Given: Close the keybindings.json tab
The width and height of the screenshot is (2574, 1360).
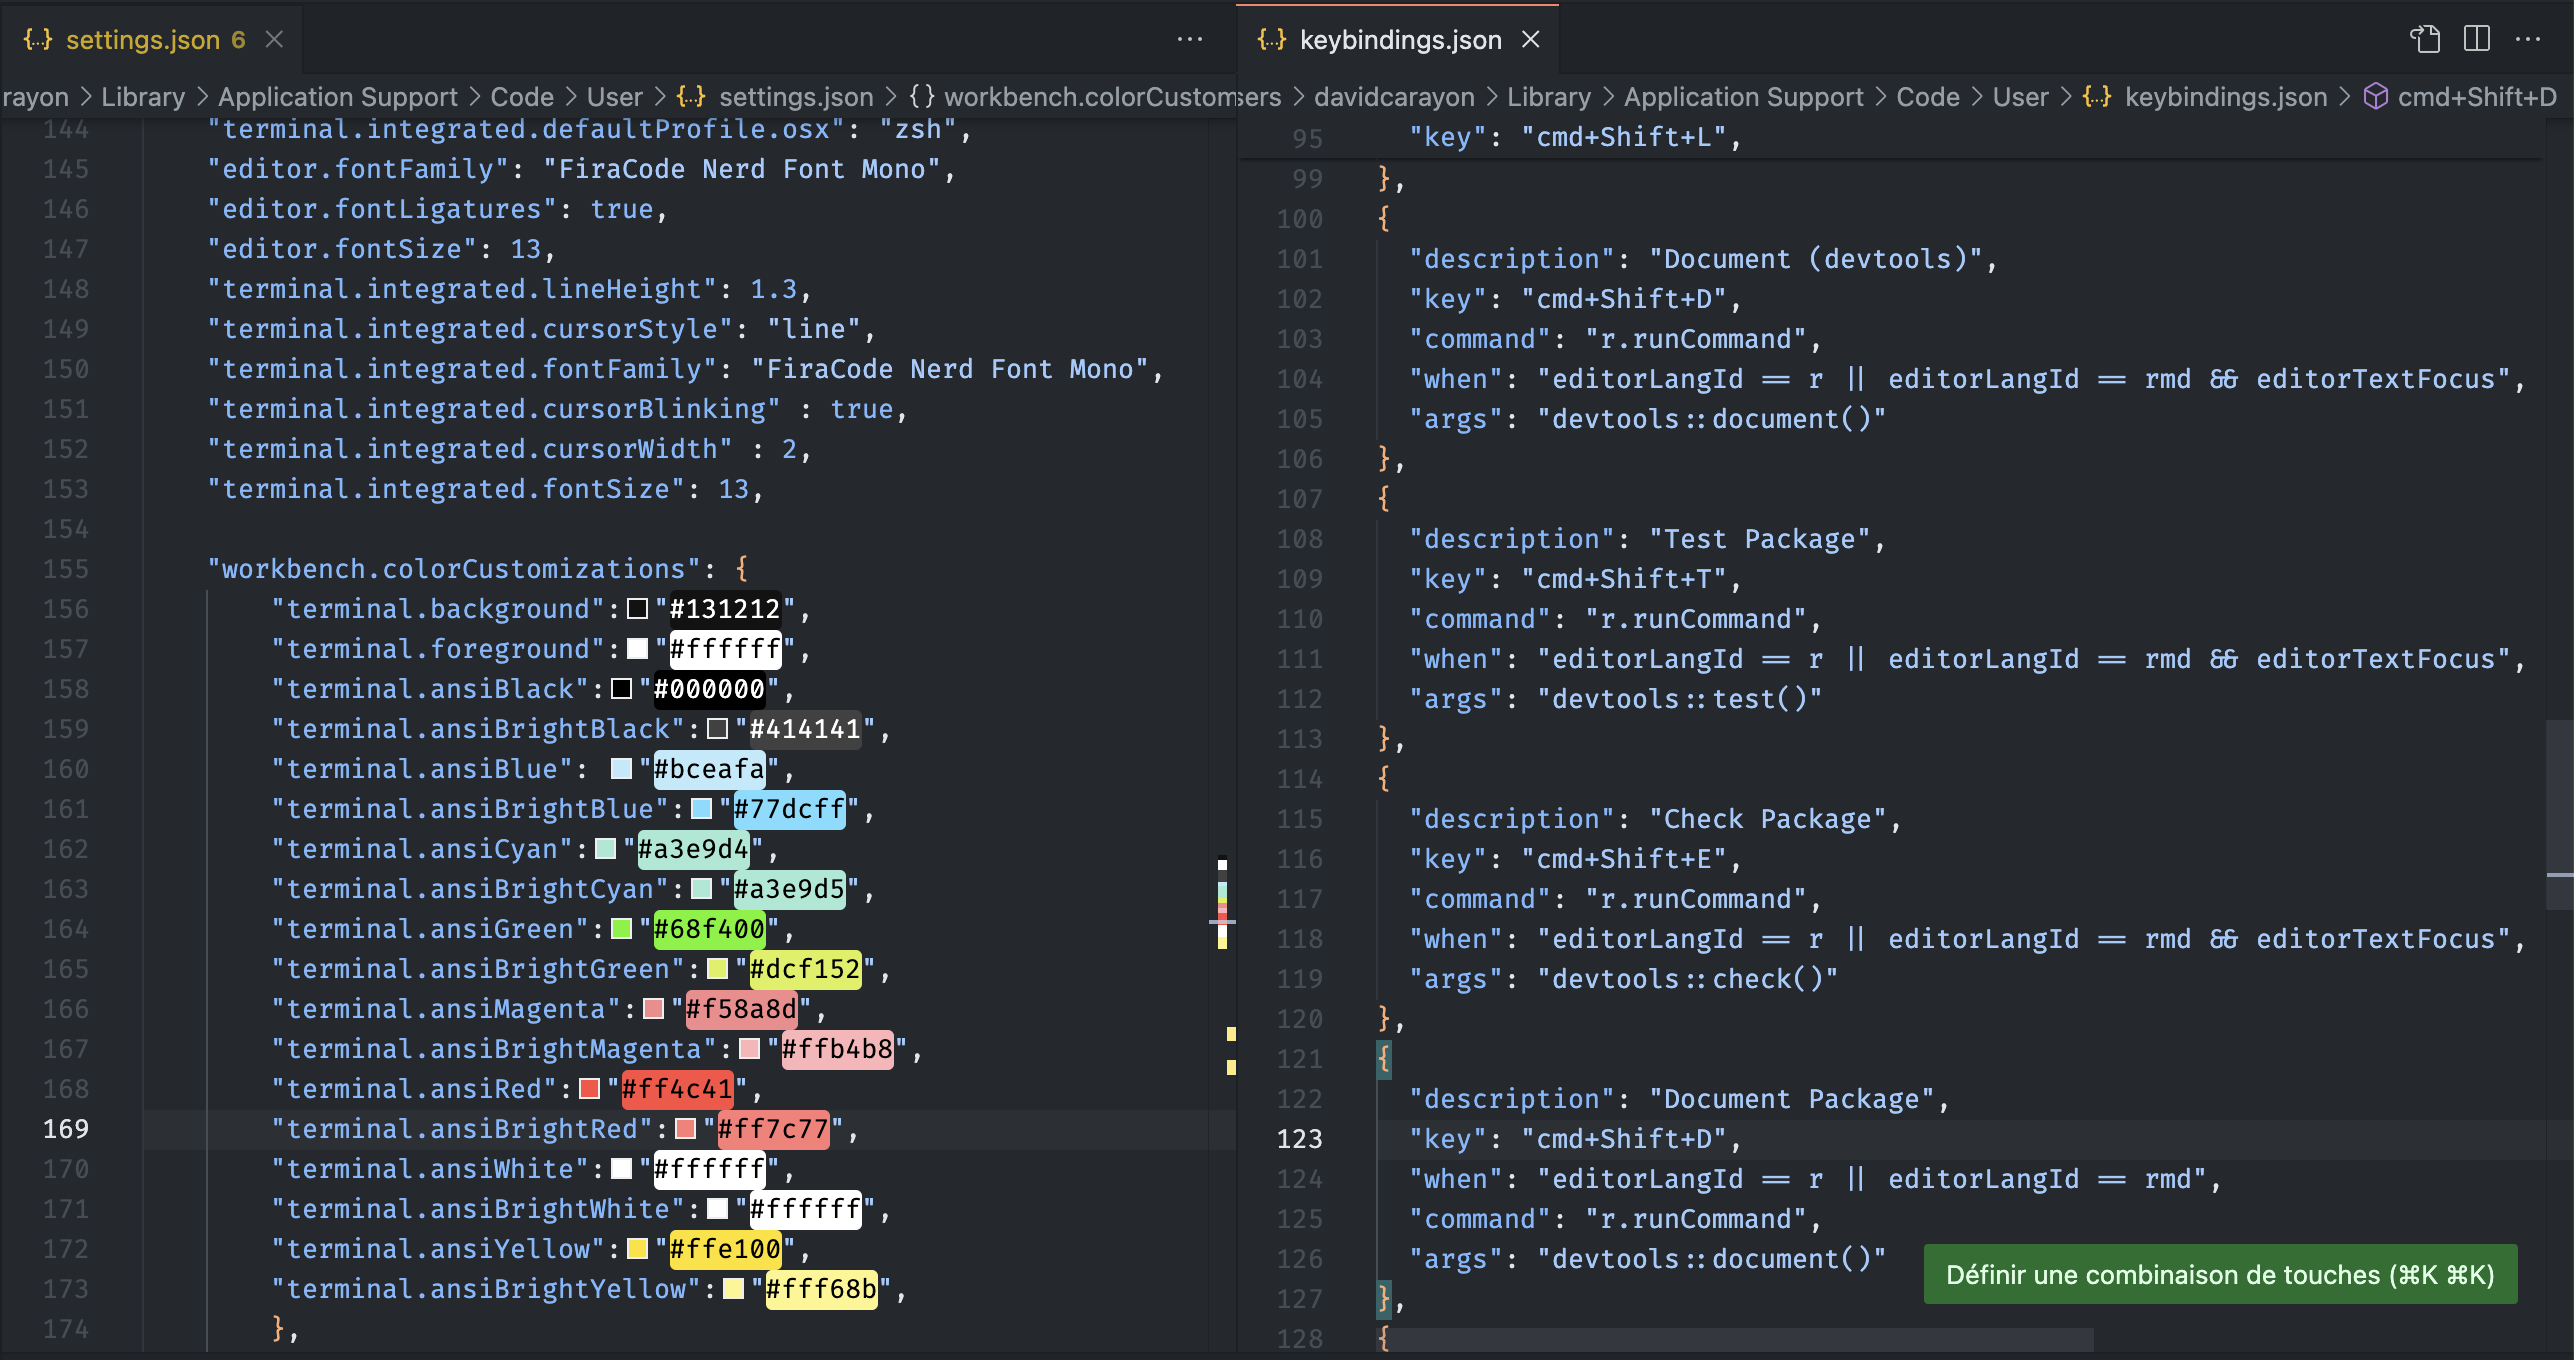Looking at the screenshot, I should 1530,39.
